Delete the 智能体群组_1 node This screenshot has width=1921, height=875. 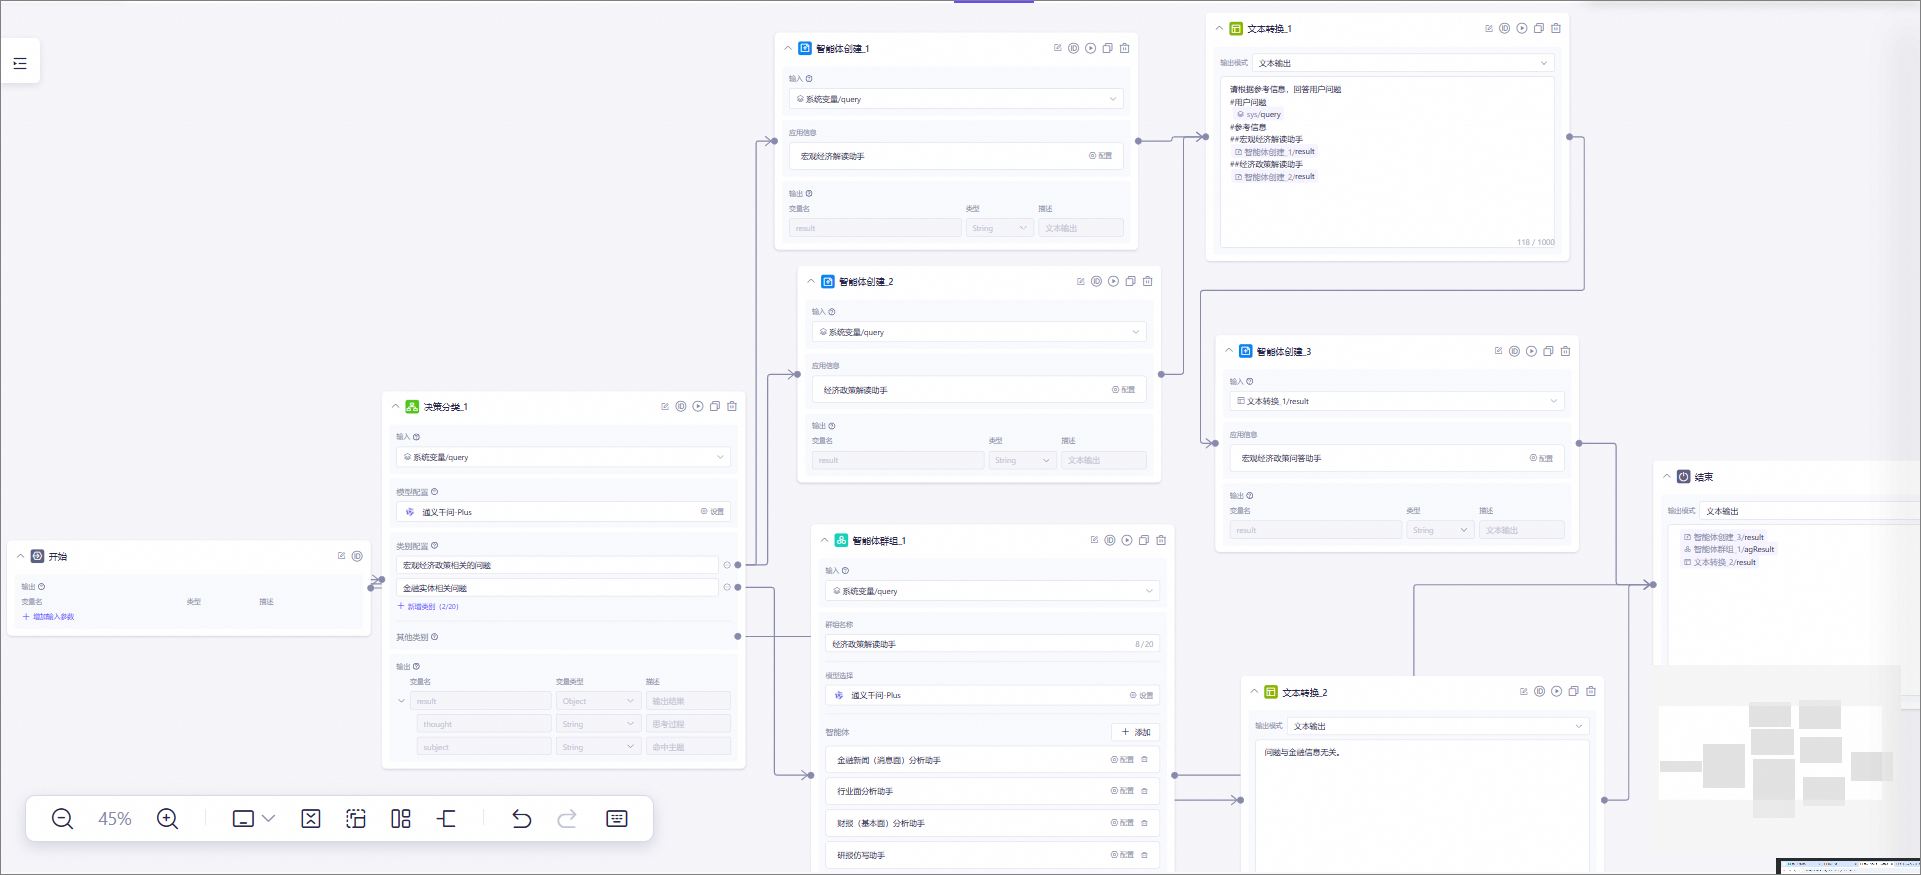click(x=1161, y=540)
